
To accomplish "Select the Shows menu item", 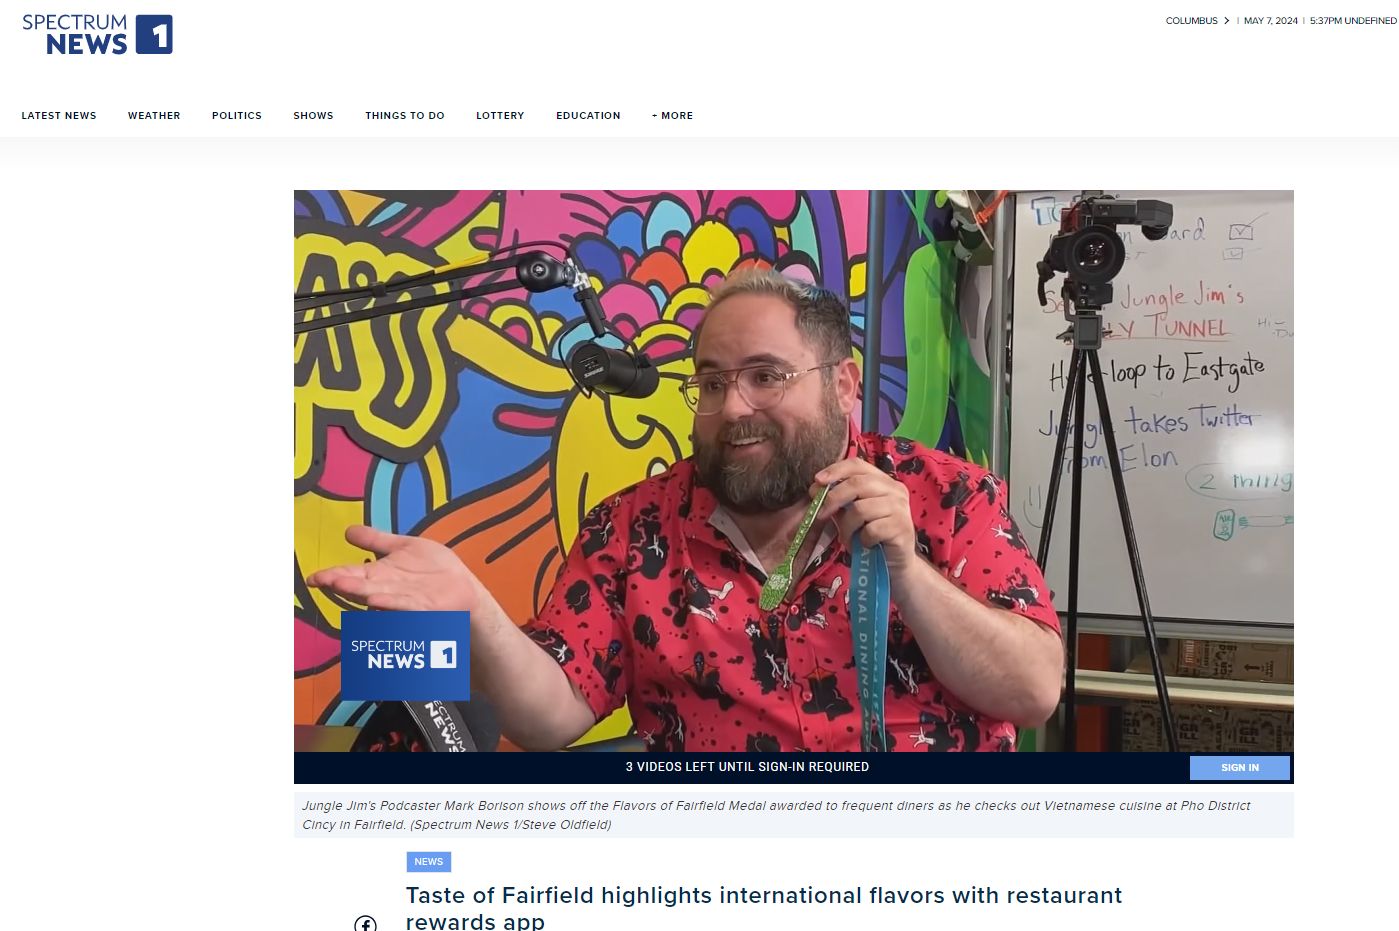I will click(313, 116).
